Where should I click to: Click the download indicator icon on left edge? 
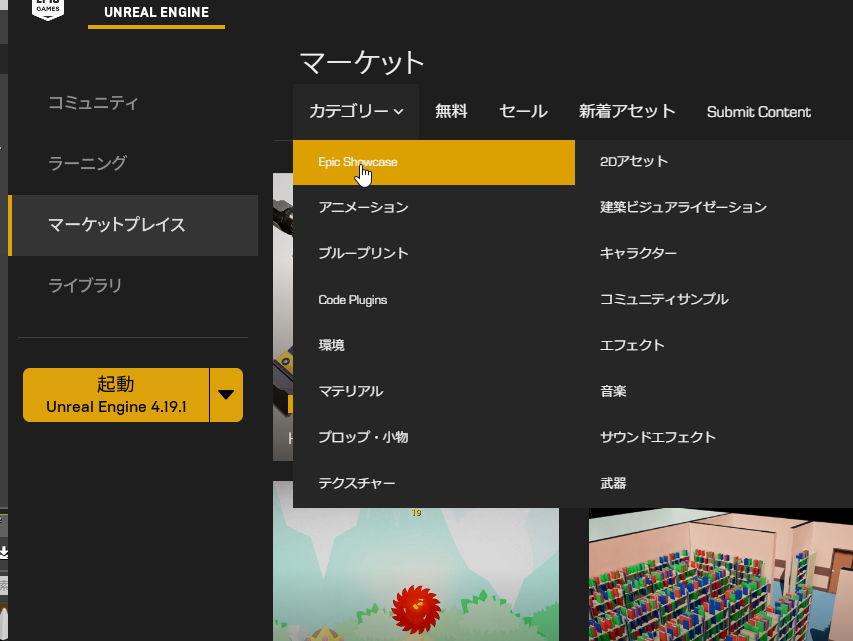click(5, 550)
